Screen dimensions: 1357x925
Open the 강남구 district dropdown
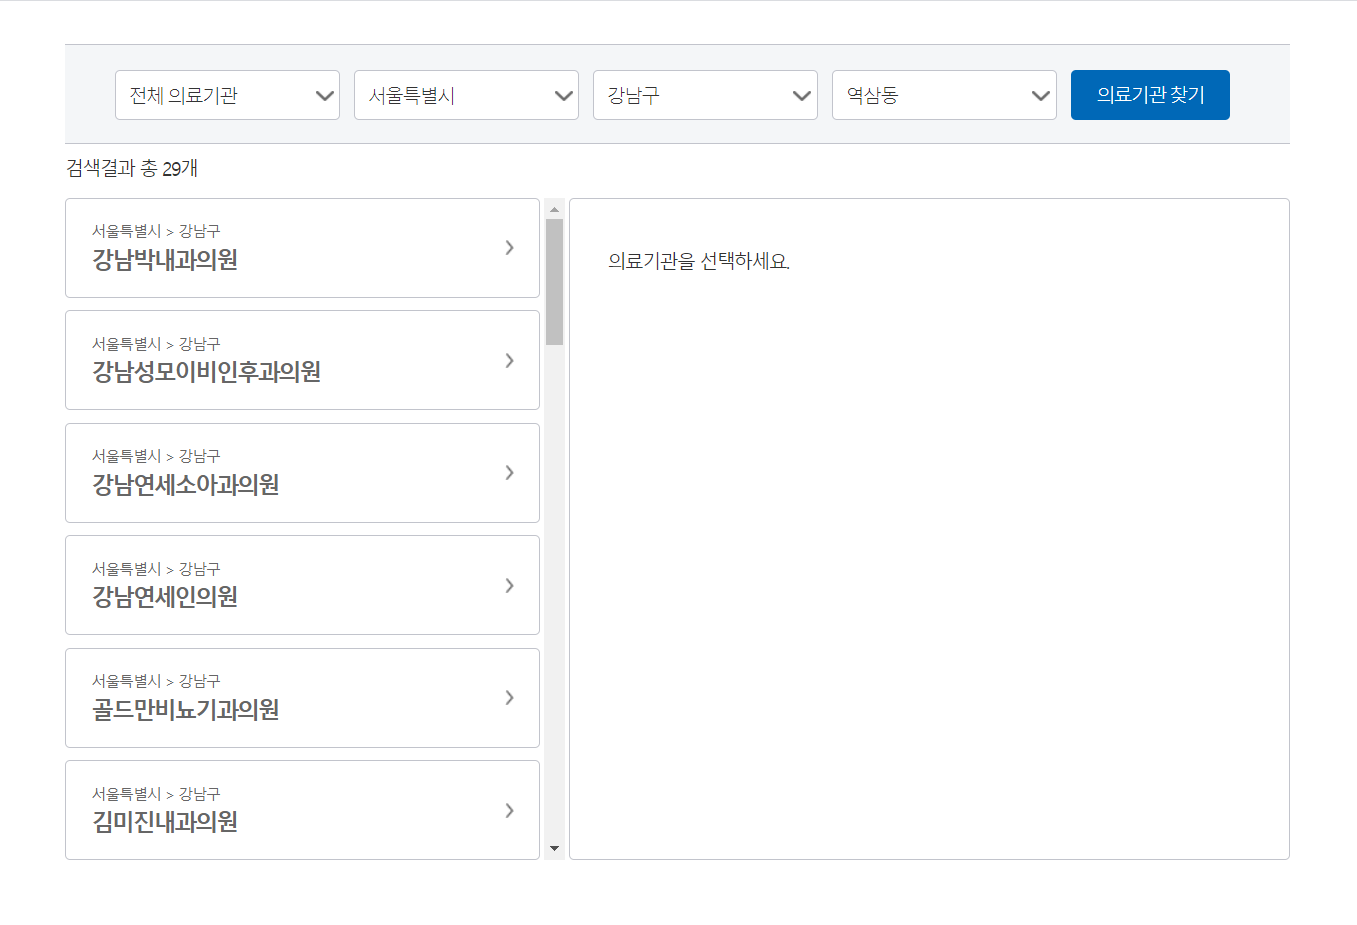[705, 95]
